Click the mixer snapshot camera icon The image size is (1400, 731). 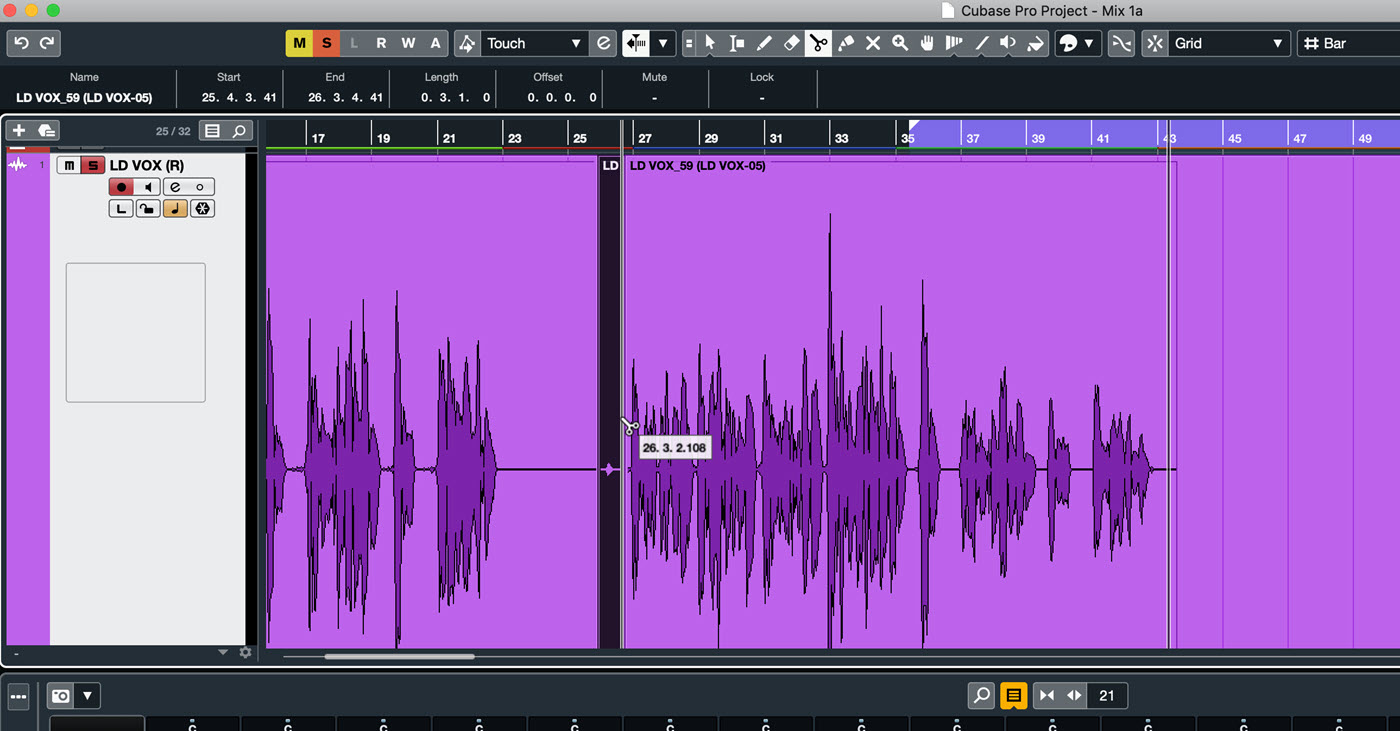coord(61,696)
